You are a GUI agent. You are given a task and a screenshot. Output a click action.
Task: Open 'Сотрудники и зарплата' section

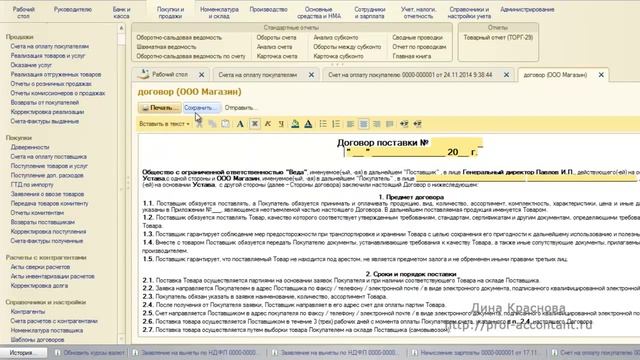(x=369, y=12)
